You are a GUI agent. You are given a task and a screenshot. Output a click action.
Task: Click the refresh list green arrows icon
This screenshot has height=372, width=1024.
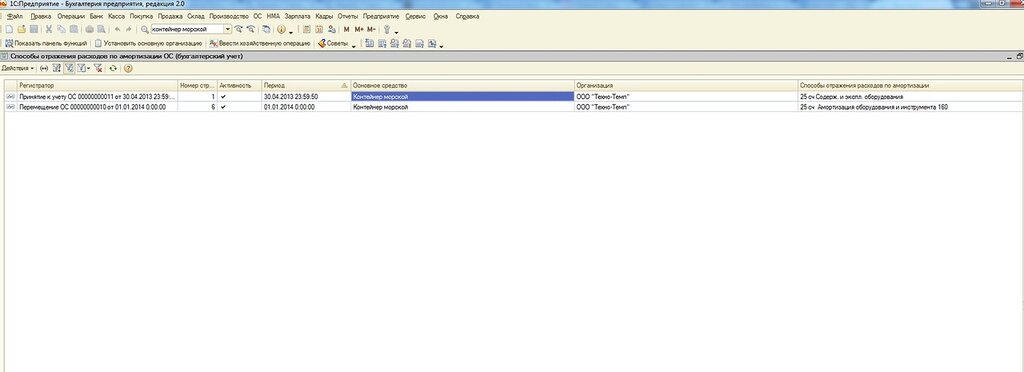click(113, 68)
